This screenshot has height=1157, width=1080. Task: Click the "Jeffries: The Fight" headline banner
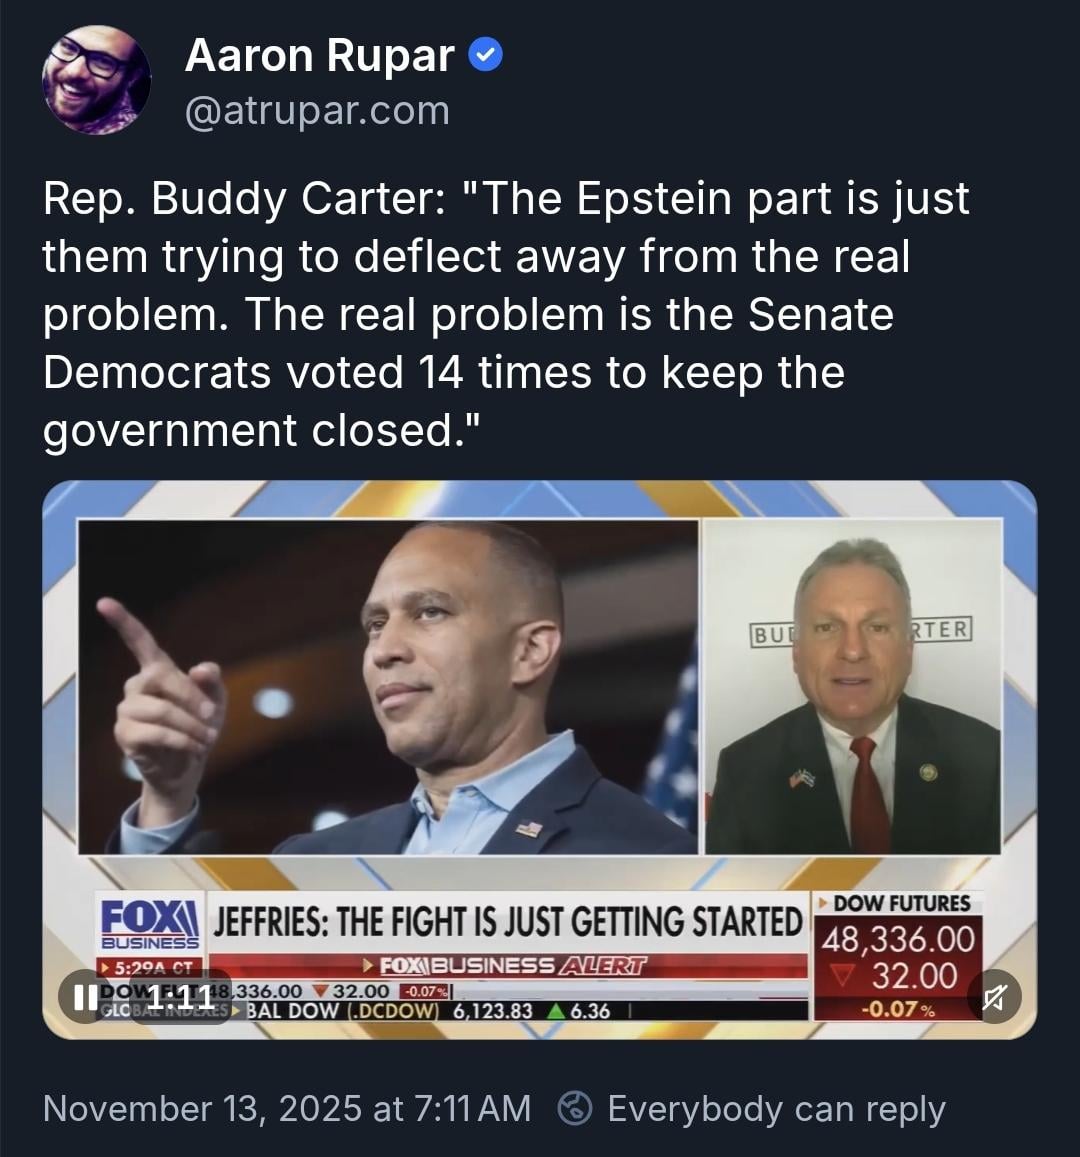(x=507, y=922)
